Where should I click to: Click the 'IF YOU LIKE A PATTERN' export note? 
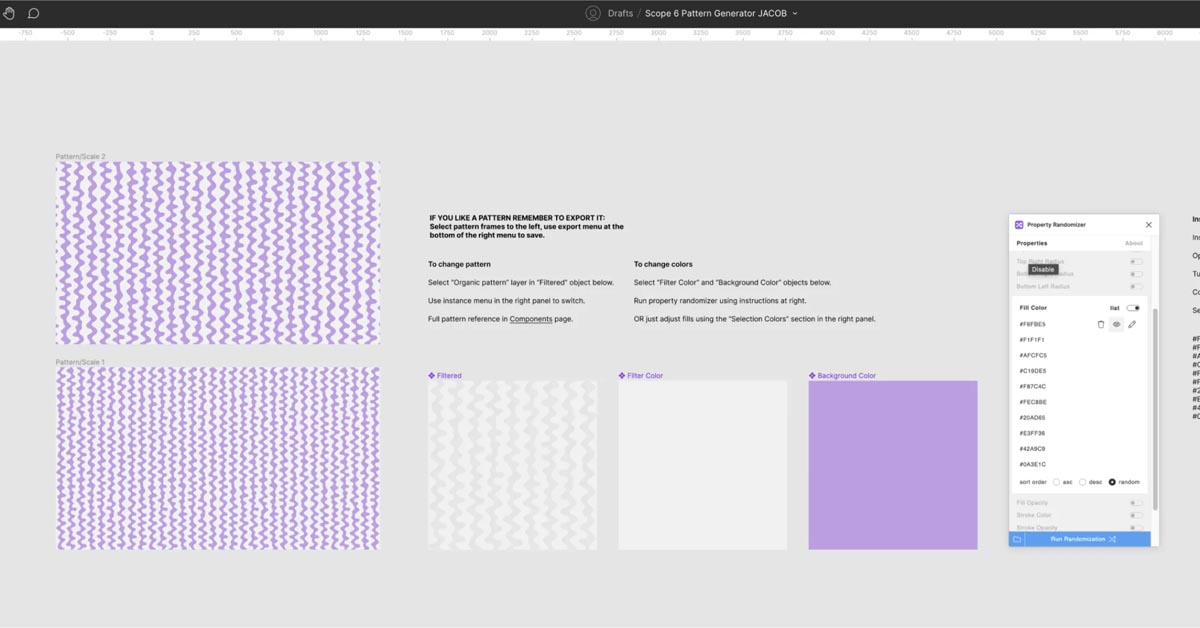click(527, 226)
